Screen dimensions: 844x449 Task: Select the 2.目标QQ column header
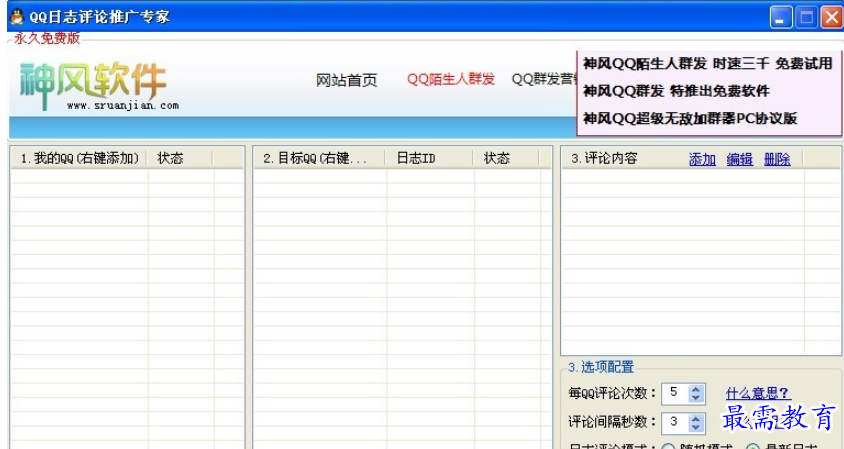[320, 158]
